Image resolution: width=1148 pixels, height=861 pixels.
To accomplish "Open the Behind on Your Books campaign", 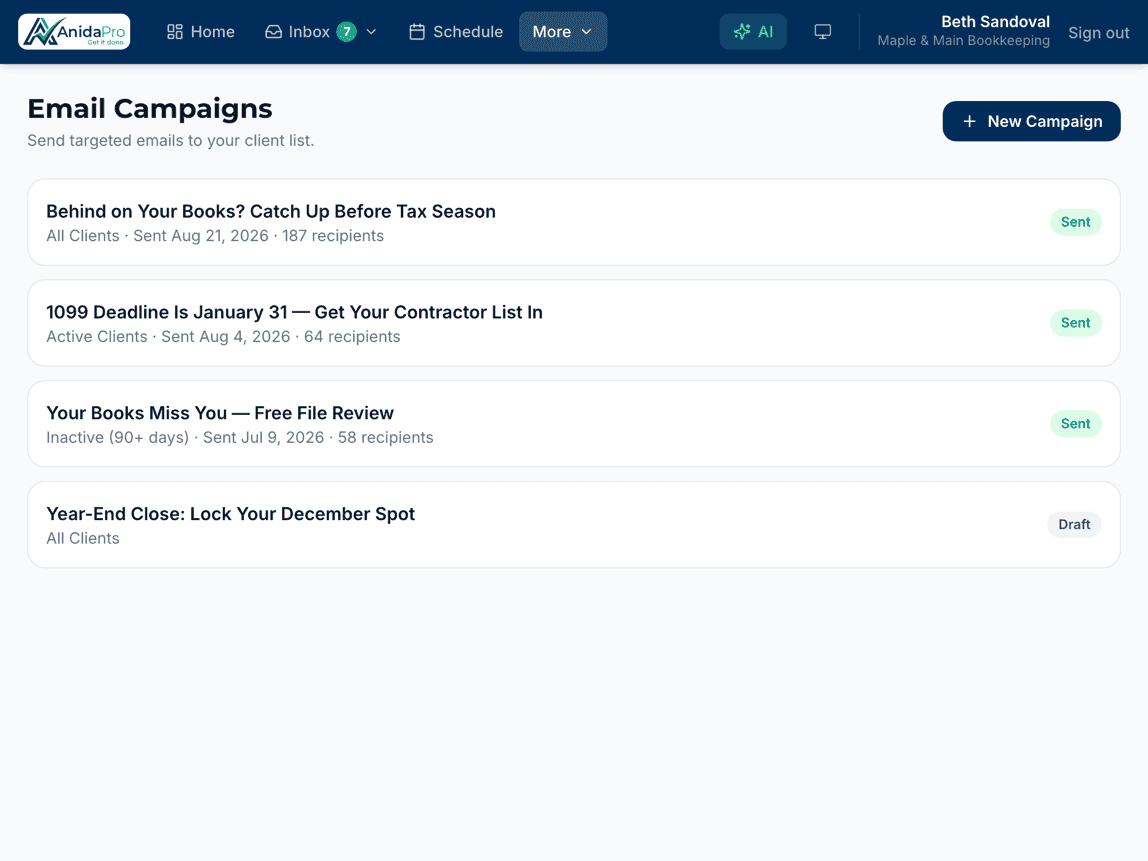I will tap(573, 223).
